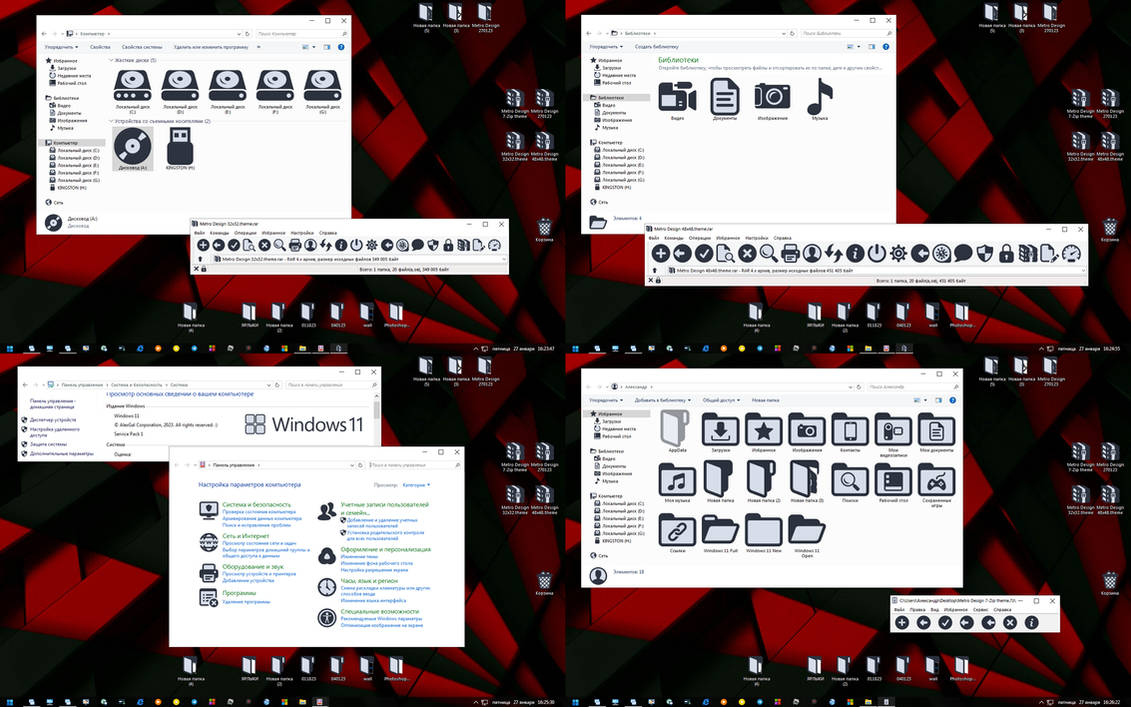Click Создать библиотеку in Библиотеки toolbar
The height and width of the screenshot is (707, 1131).
pos(656,47)
